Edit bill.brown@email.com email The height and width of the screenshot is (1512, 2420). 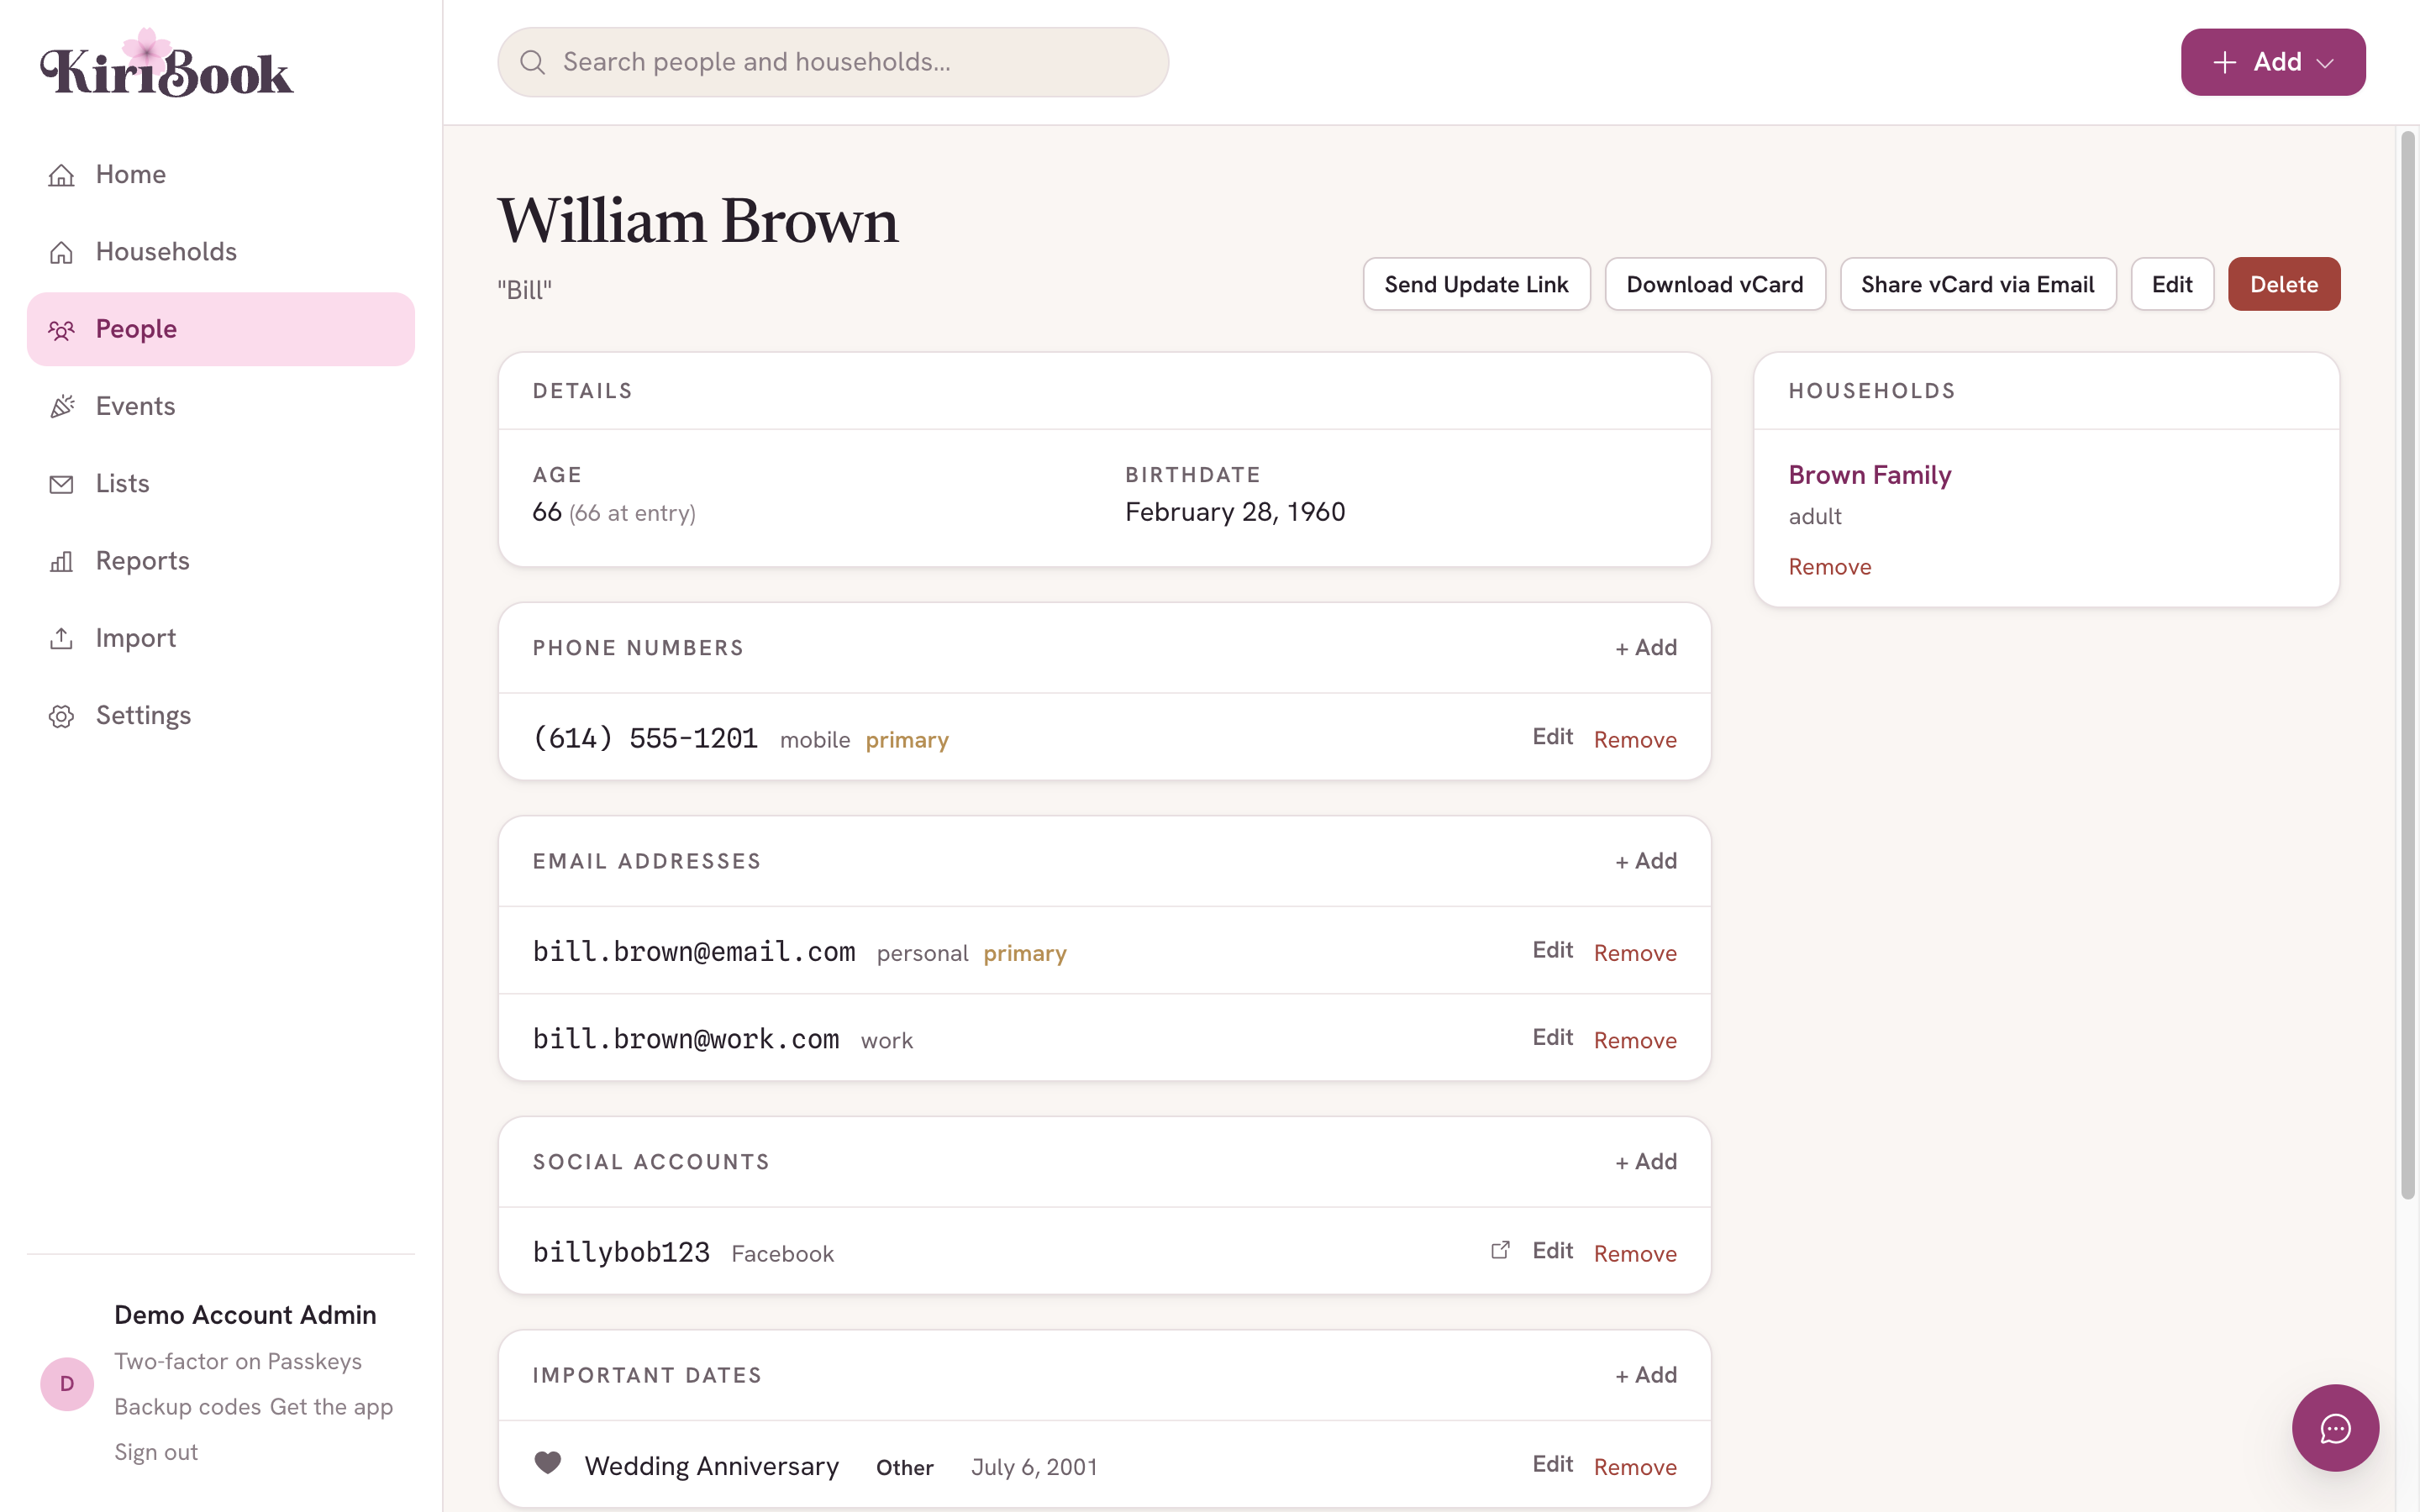click(1552, 950)
